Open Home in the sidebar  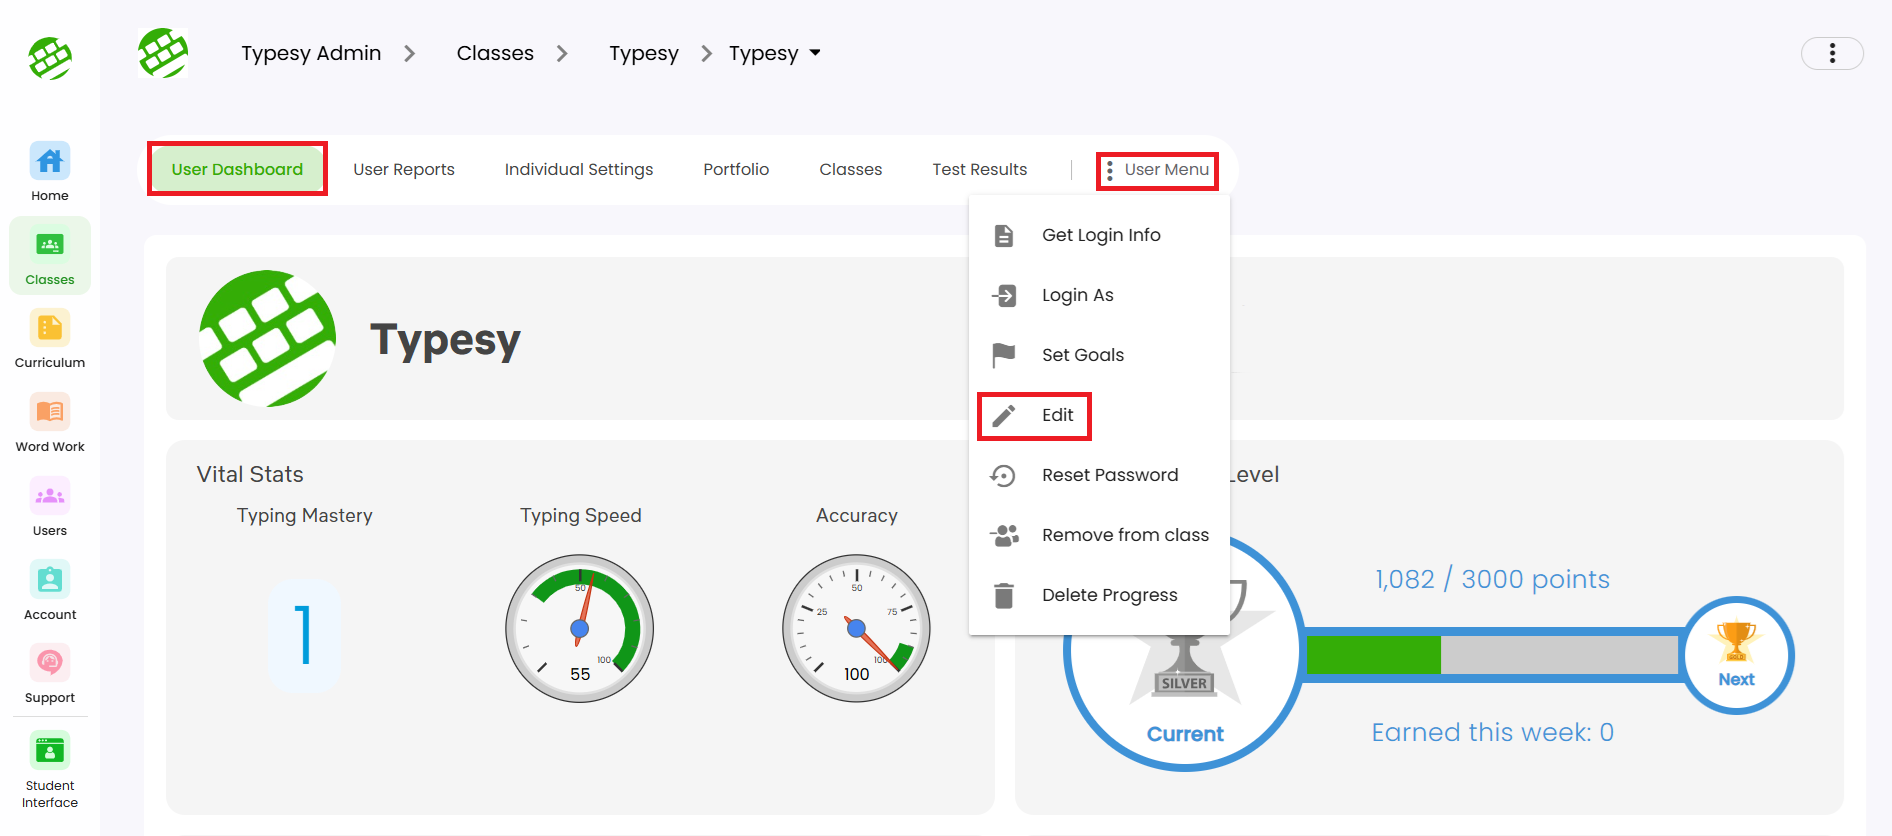[x=50, y=172]
